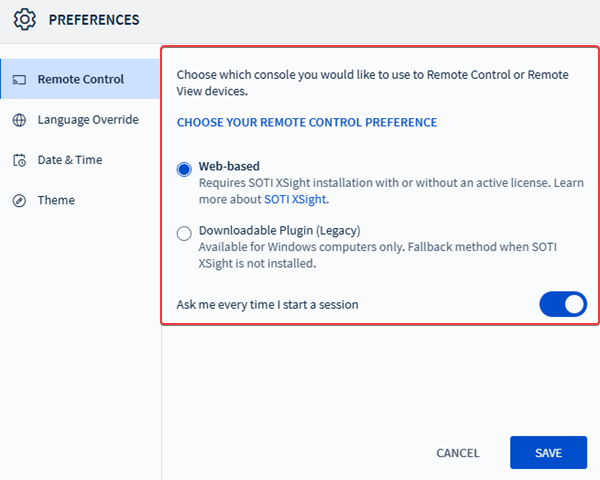Choose the Downloadable Plugin (Legacy) radio button

184,234
